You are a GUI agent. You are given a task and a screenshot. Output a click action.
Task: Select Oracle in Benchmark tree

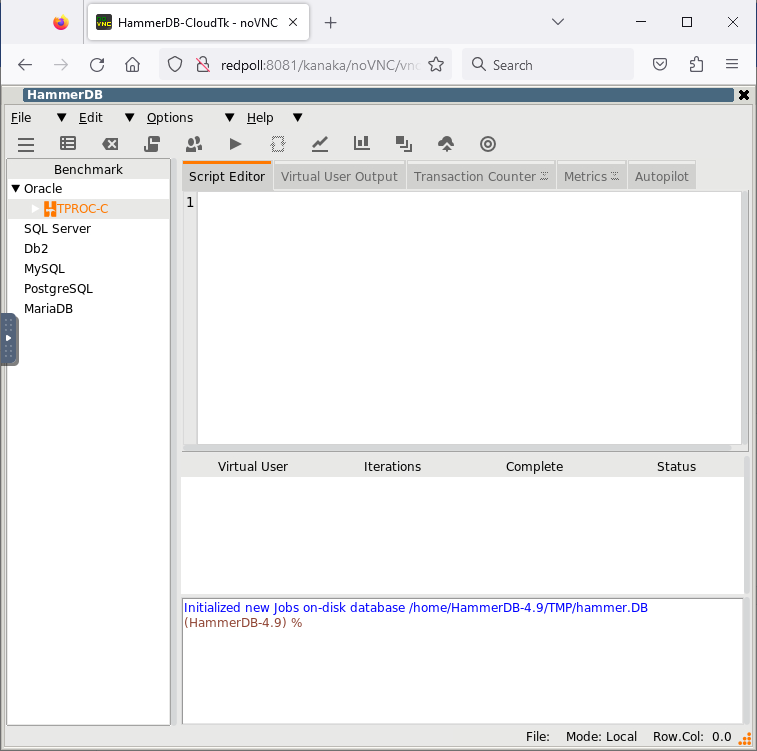(43, 189)
